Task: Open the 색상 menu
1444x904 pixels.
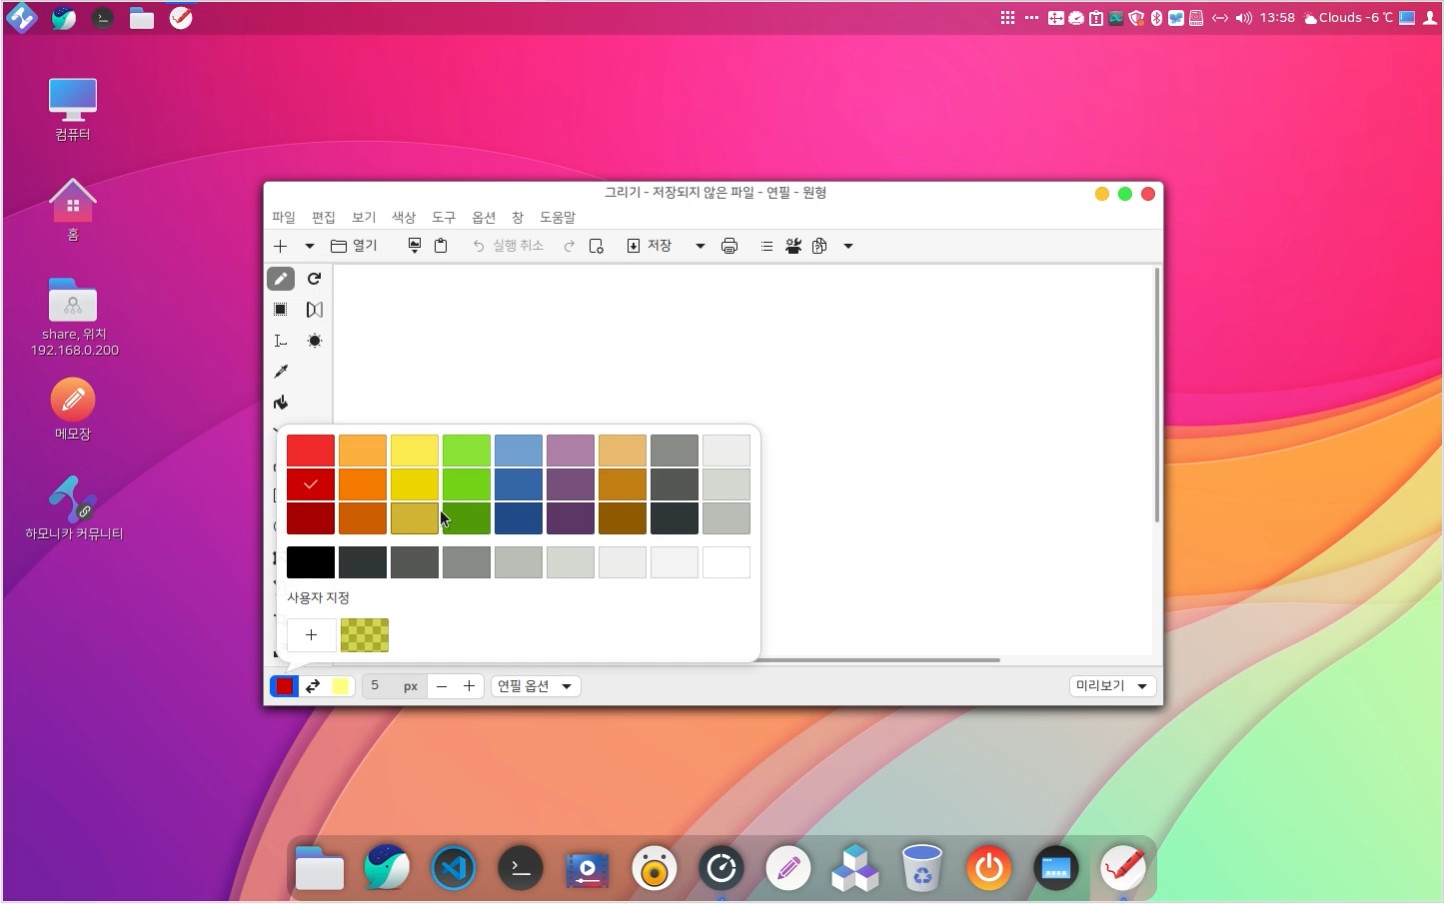Action: (x=403, y=217)
